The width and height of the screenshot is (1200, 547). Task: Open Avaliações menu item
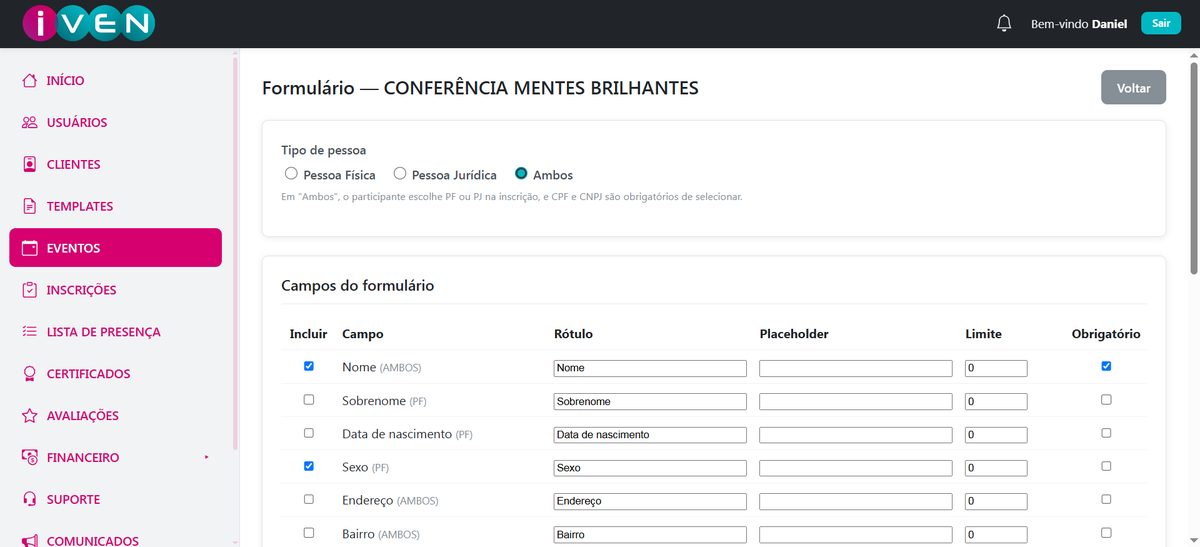[115, 416]
